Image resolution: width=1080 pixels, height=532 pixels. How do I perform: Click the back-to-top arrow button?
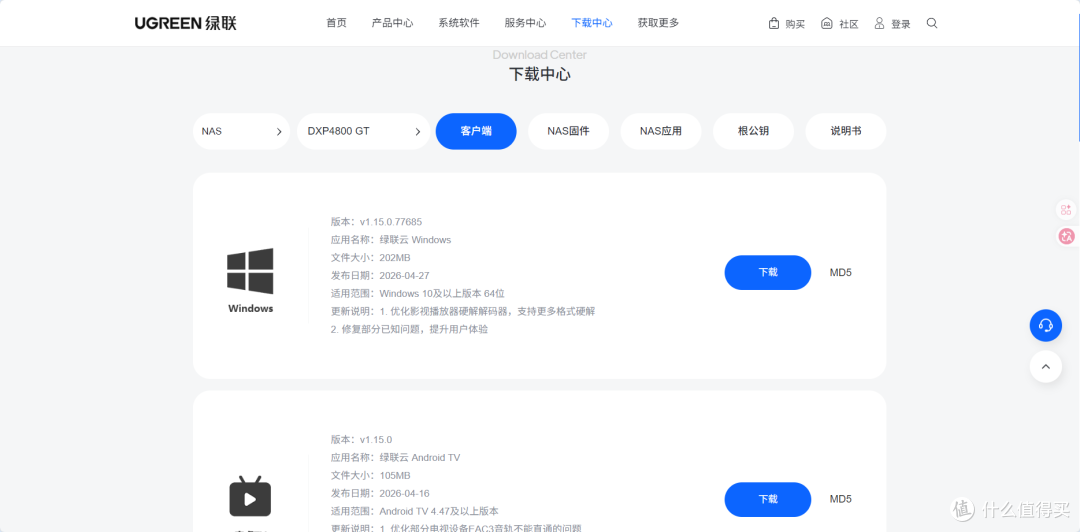(x=1046, y=367)
